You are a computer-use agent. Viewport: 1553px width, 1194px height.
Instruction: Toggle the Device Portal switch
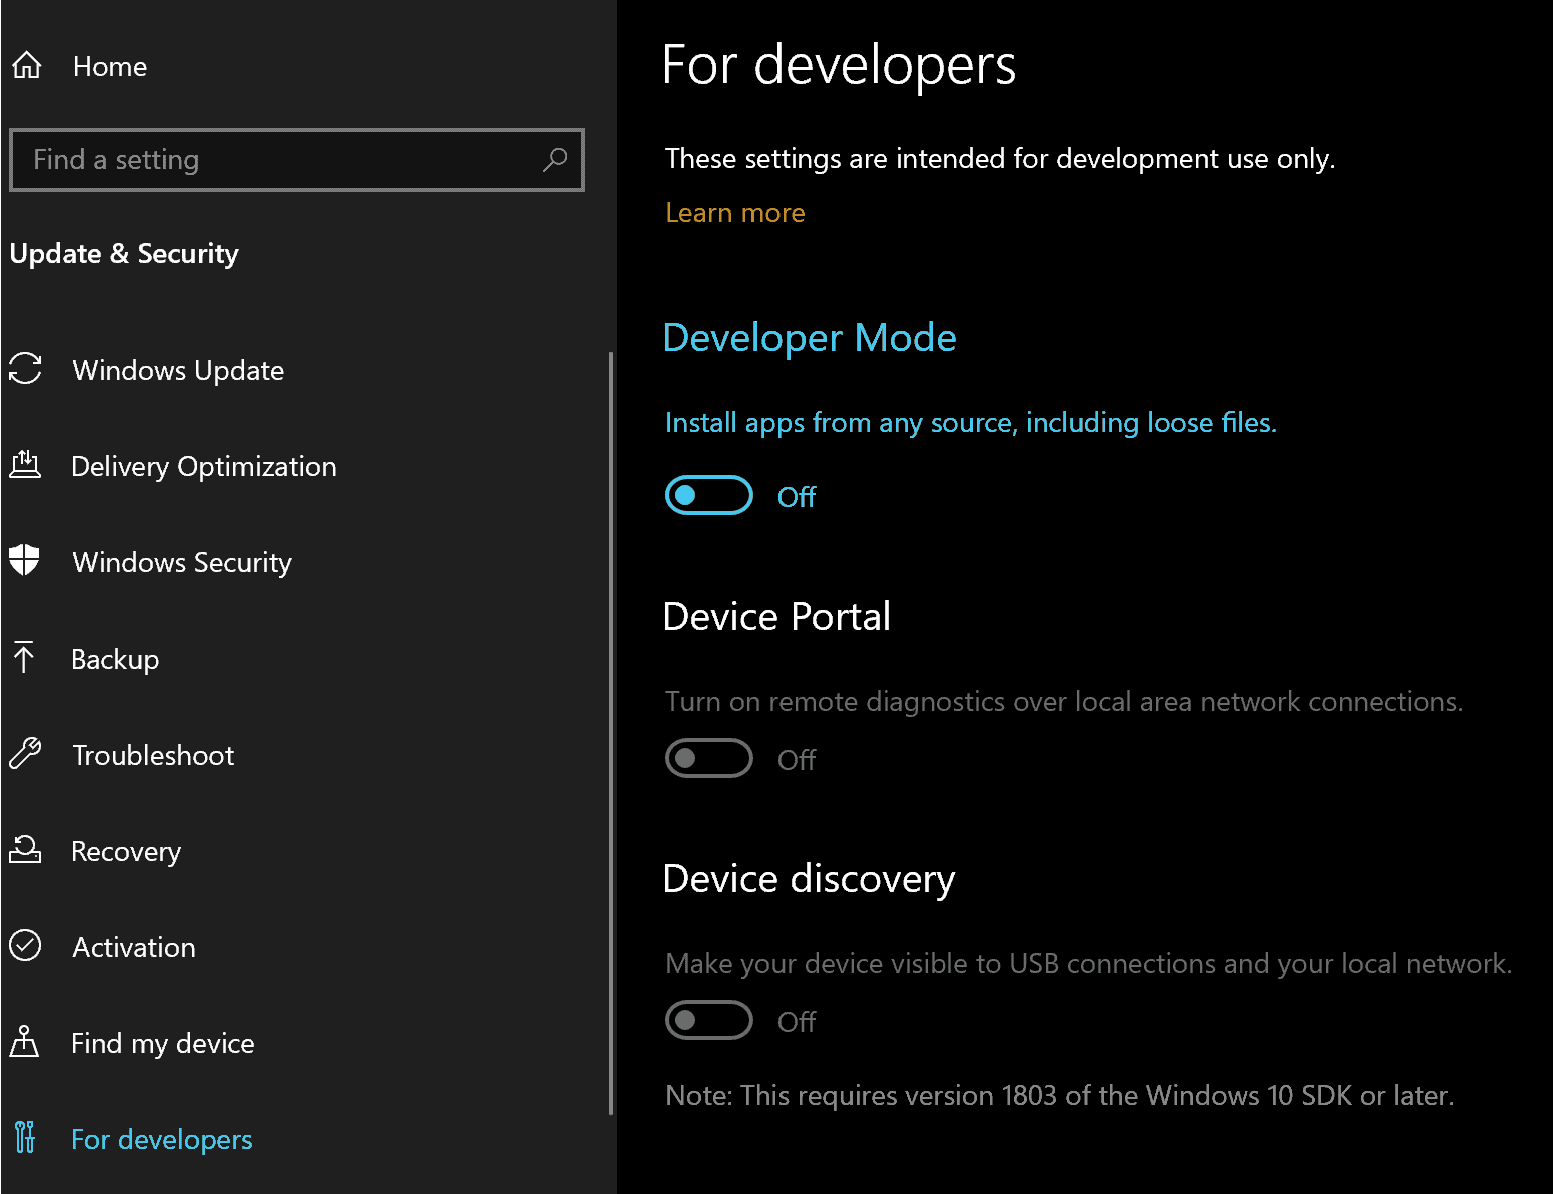[709, 758]
